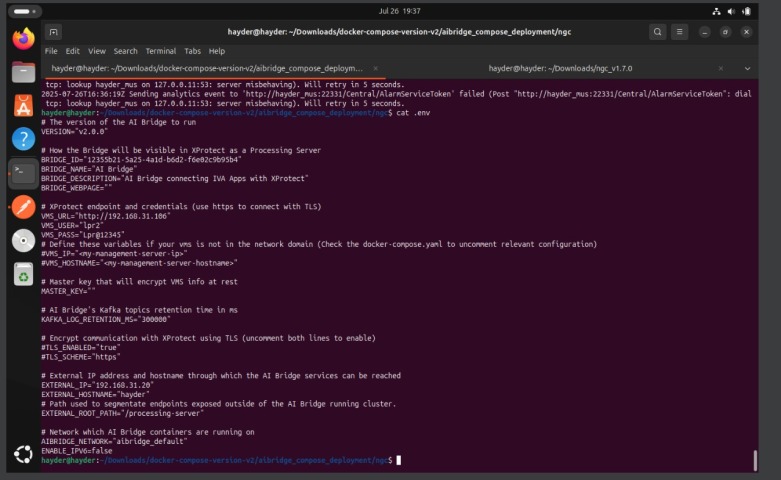Open the Ubuntu App Center icon
The width and height of the screenshot is (781, 480).
pos(22,105)
